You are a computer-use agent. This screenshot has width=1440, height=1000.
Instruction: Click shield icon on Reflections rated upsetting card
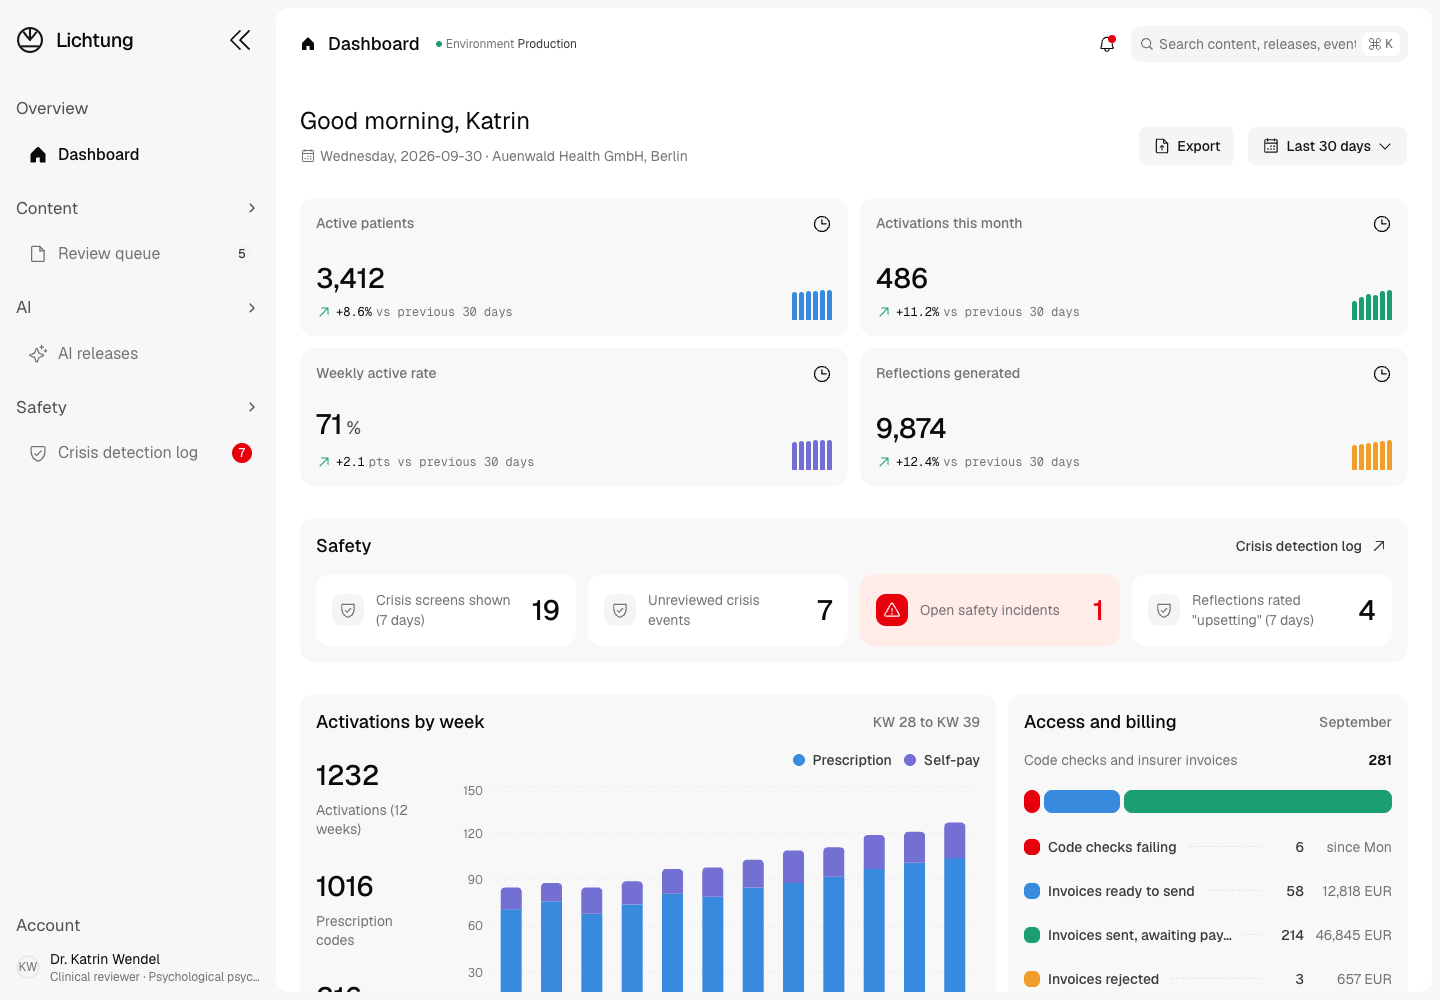click(1164, 610)
